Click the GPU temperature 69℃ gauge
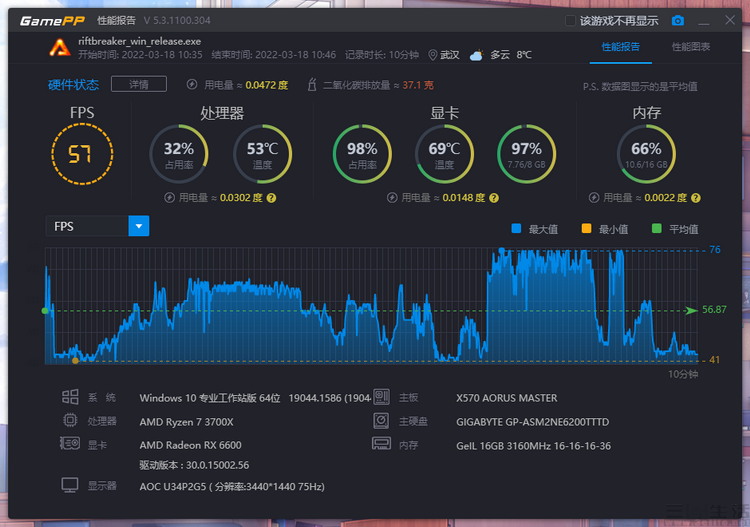The width and height of the screenshot is (750, 527). pos(444,154)
